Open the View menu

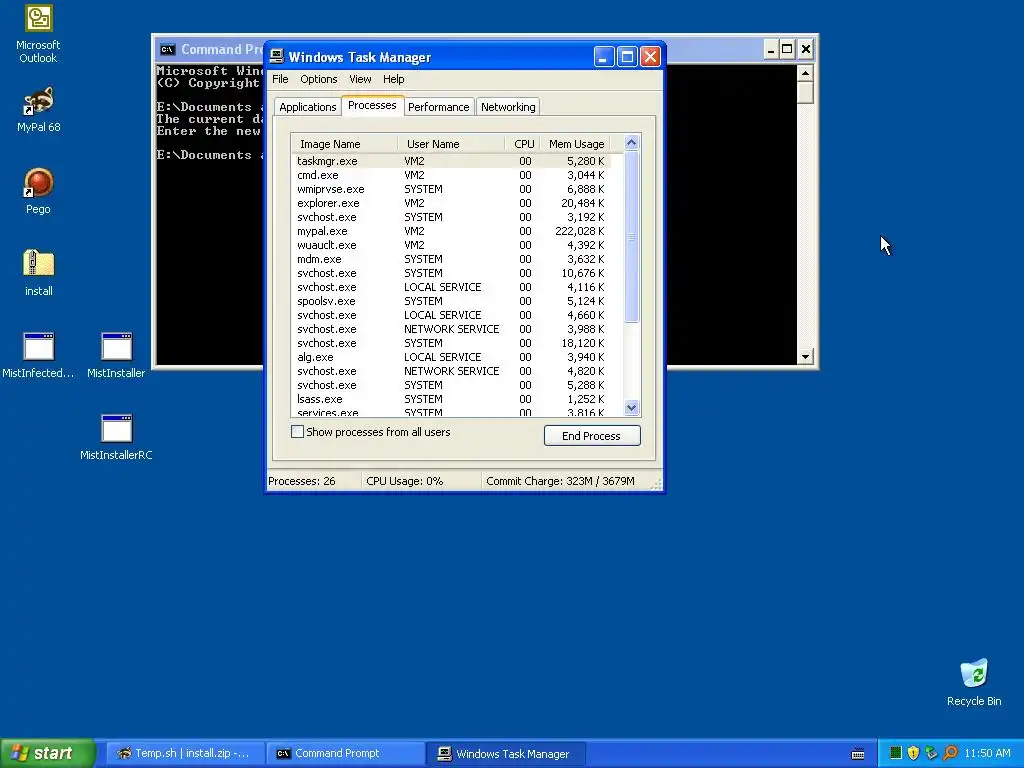(x=360, y=79)
